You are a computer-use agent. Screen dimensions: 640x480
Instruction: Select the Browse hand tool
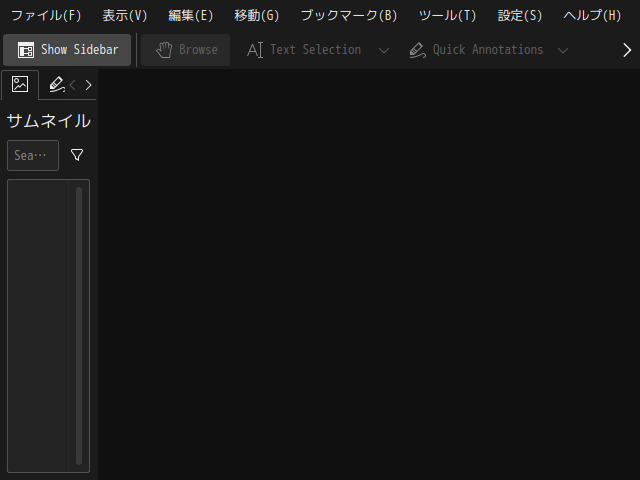coord(186,50)
